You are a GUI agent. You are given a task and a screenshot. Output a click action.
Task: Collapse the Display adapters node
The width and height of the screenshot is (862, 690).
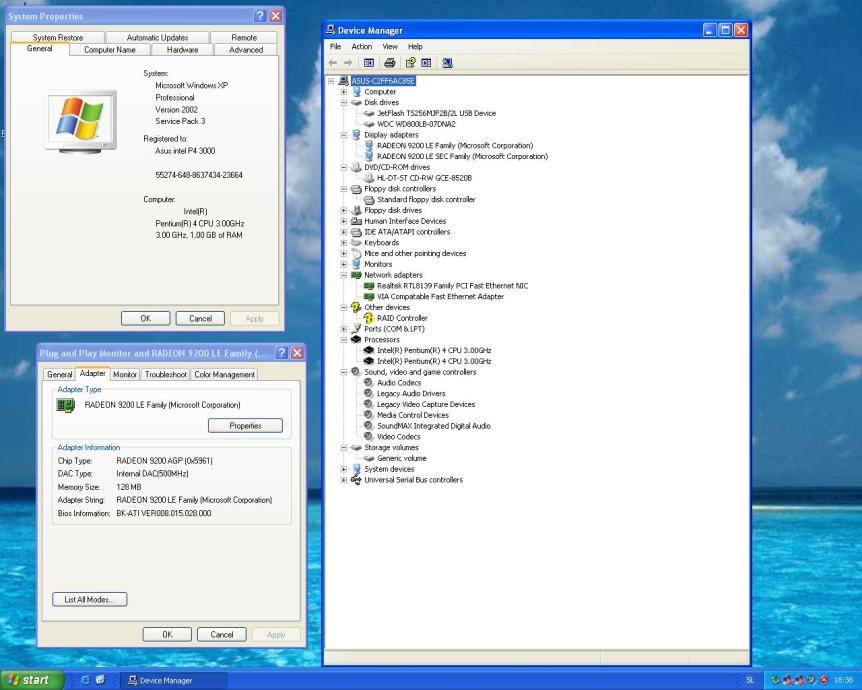click(x=345, y=135)
